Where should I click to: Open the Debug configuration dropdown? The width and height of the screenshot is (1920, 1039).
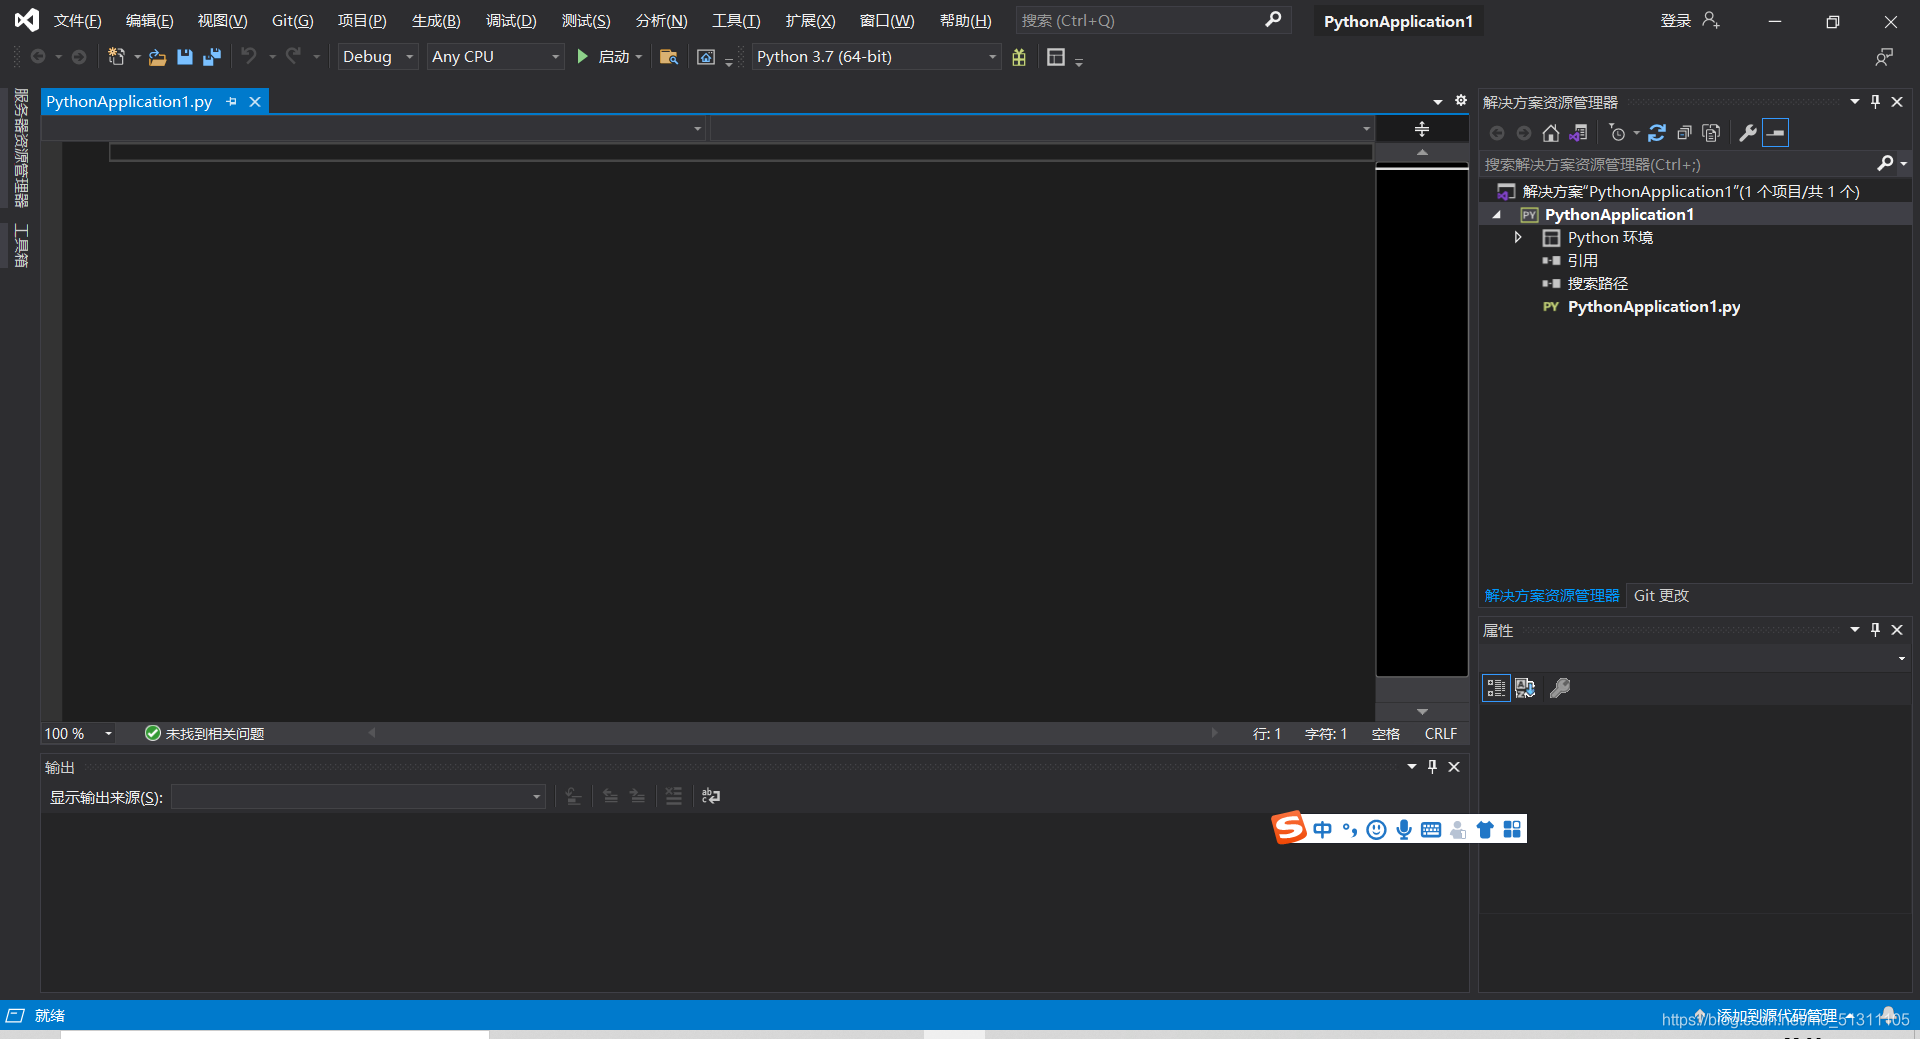(x=377, y=57)
